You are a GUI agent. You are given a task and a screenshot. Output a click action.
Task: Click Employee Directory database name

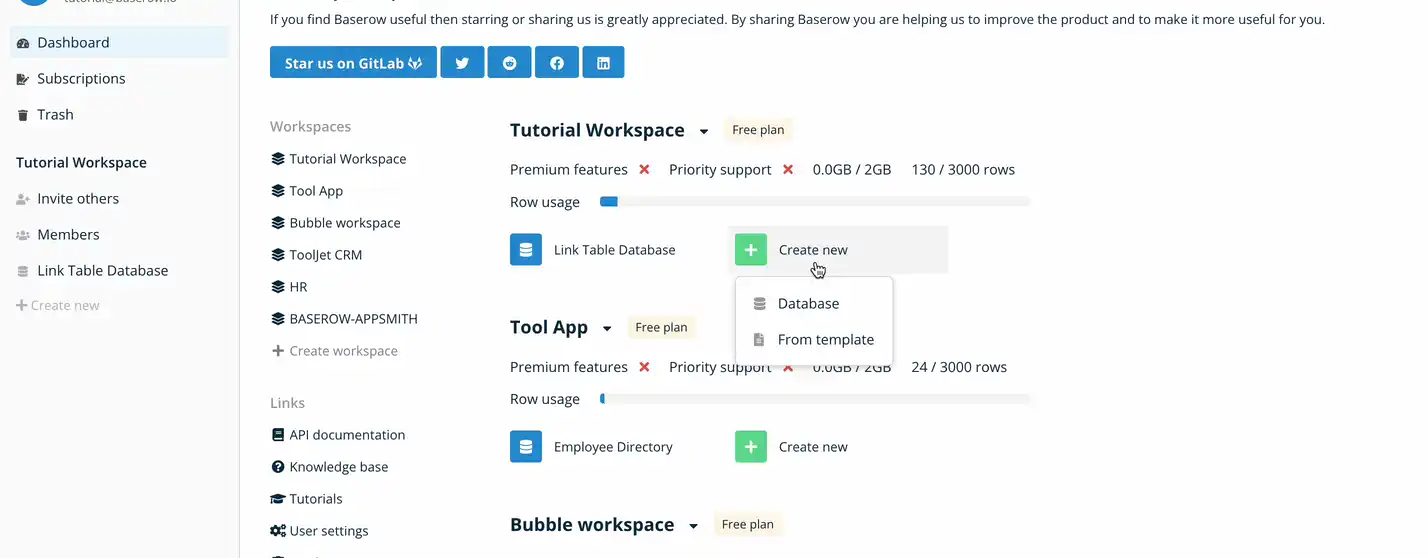(x=613, y=447)
